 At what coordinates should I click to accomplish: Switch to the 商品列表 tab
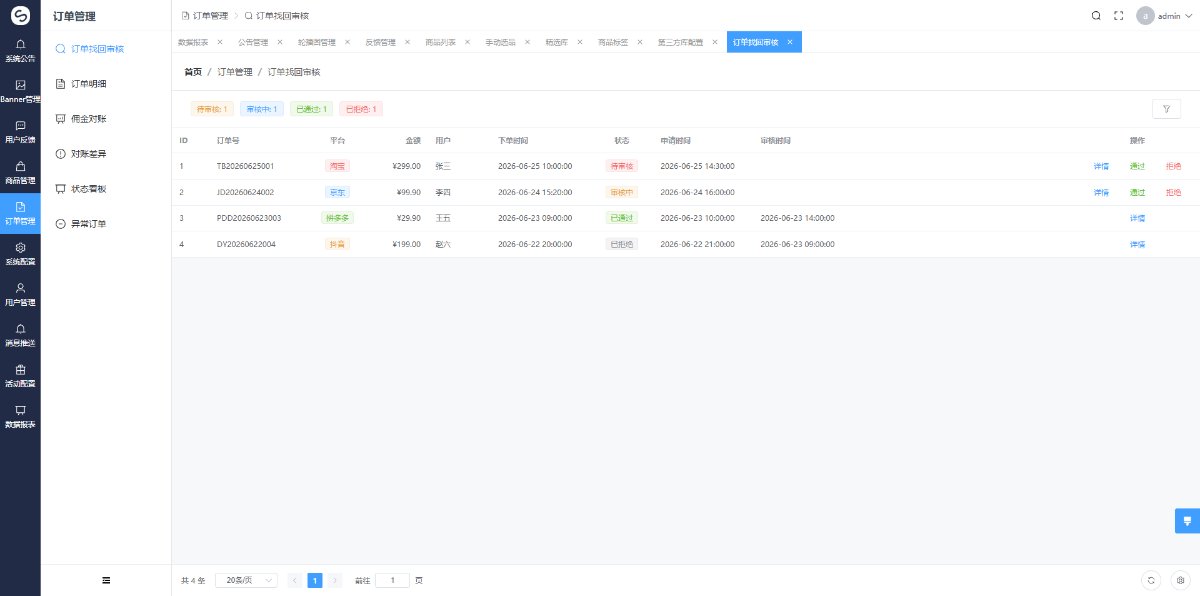tap(440, 42)
